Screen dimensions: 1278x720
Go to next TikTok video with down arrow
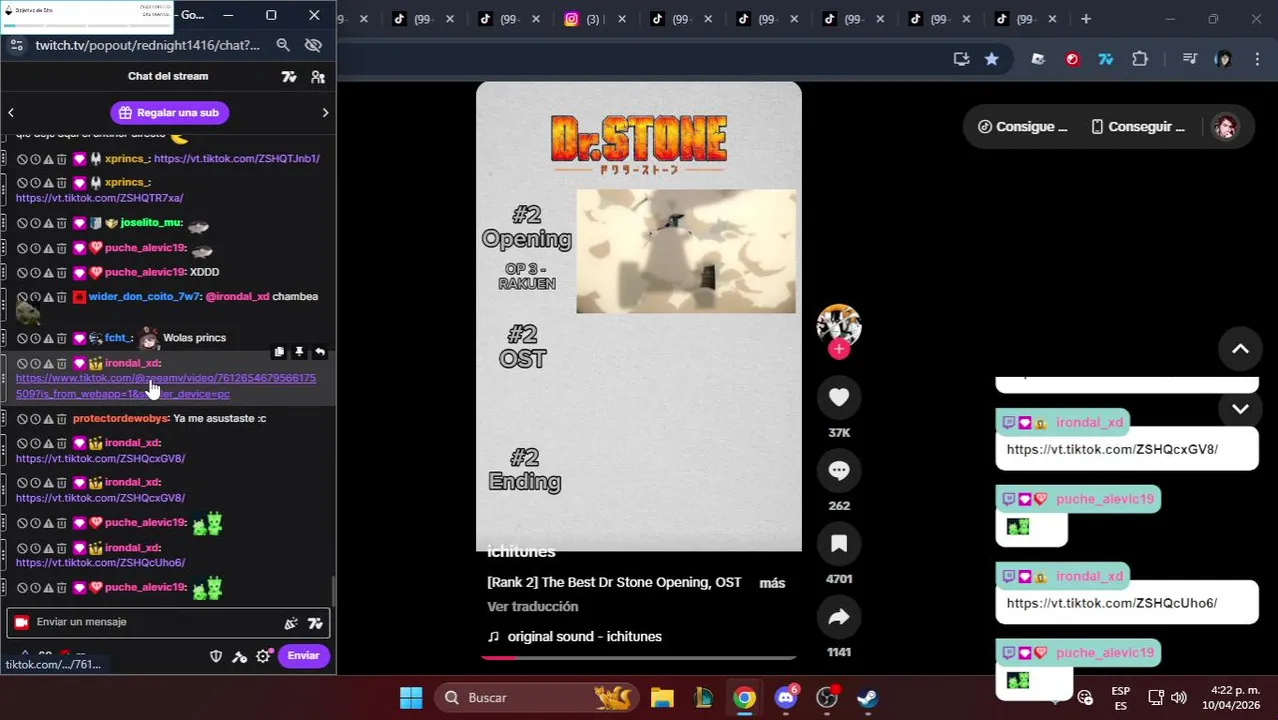click(1240, 409)
